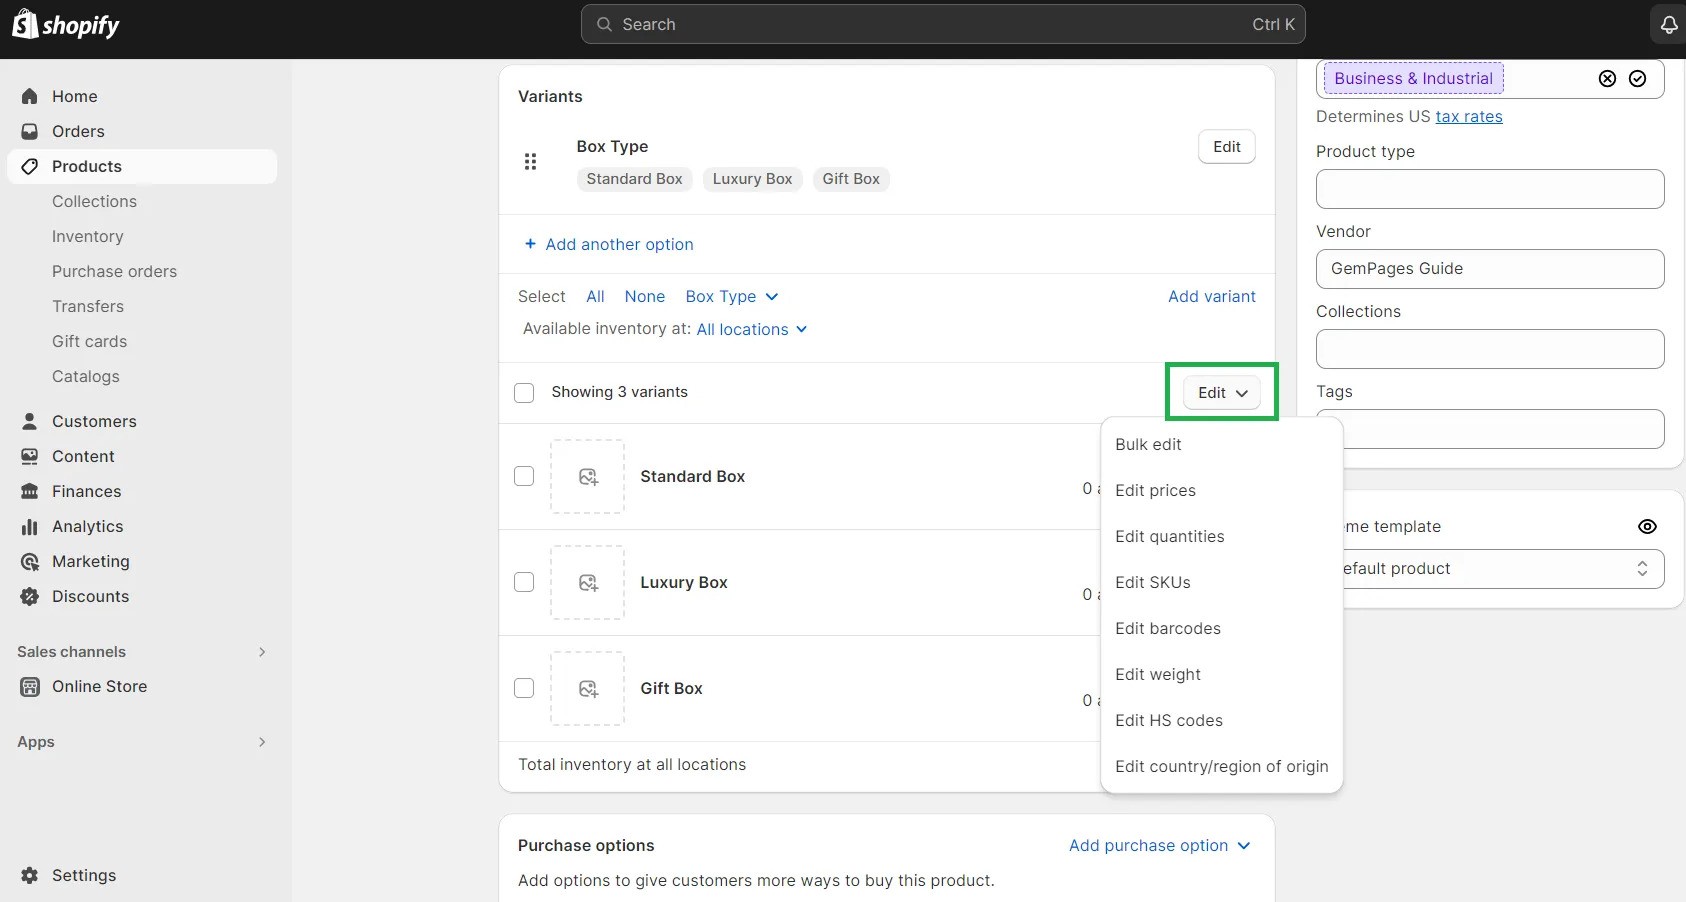Screen dimensions: 1686x902
Task: Open the Marketing section
Action: (91, 561)
